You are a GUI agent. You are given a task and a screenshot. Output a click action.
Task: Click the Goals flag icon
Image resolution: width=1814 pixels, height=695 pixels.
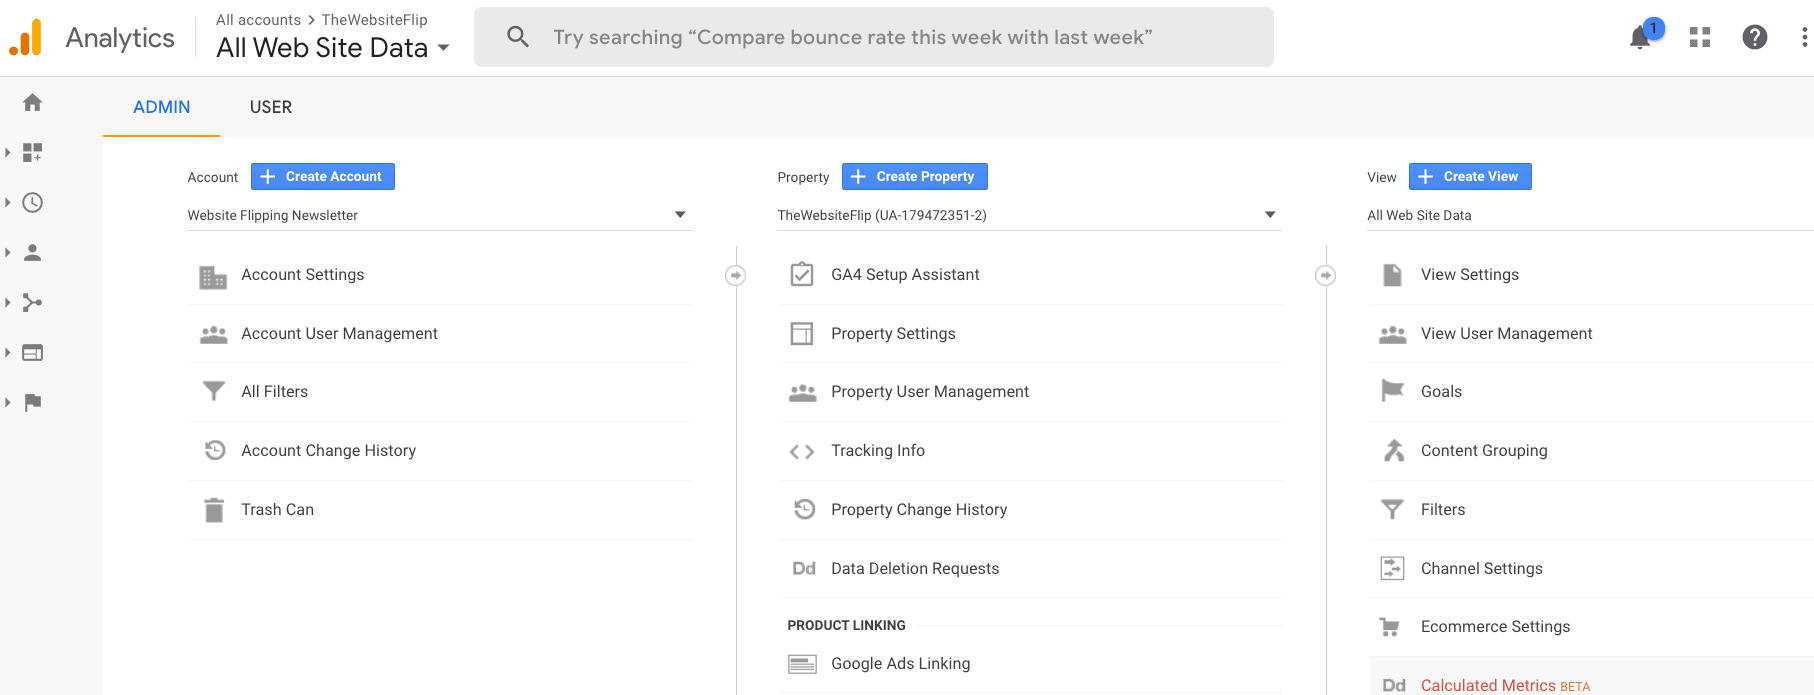[x=1392, y=391]
